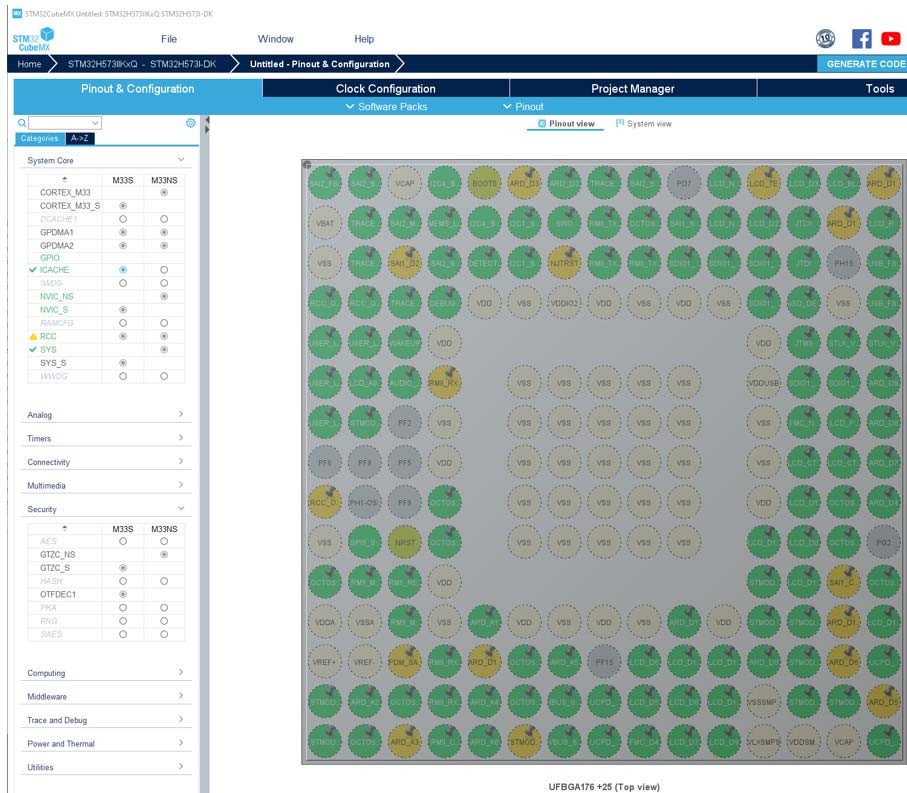
Task: Select the BOOT0 pin on the chip
Action: [x=484, y=183]
